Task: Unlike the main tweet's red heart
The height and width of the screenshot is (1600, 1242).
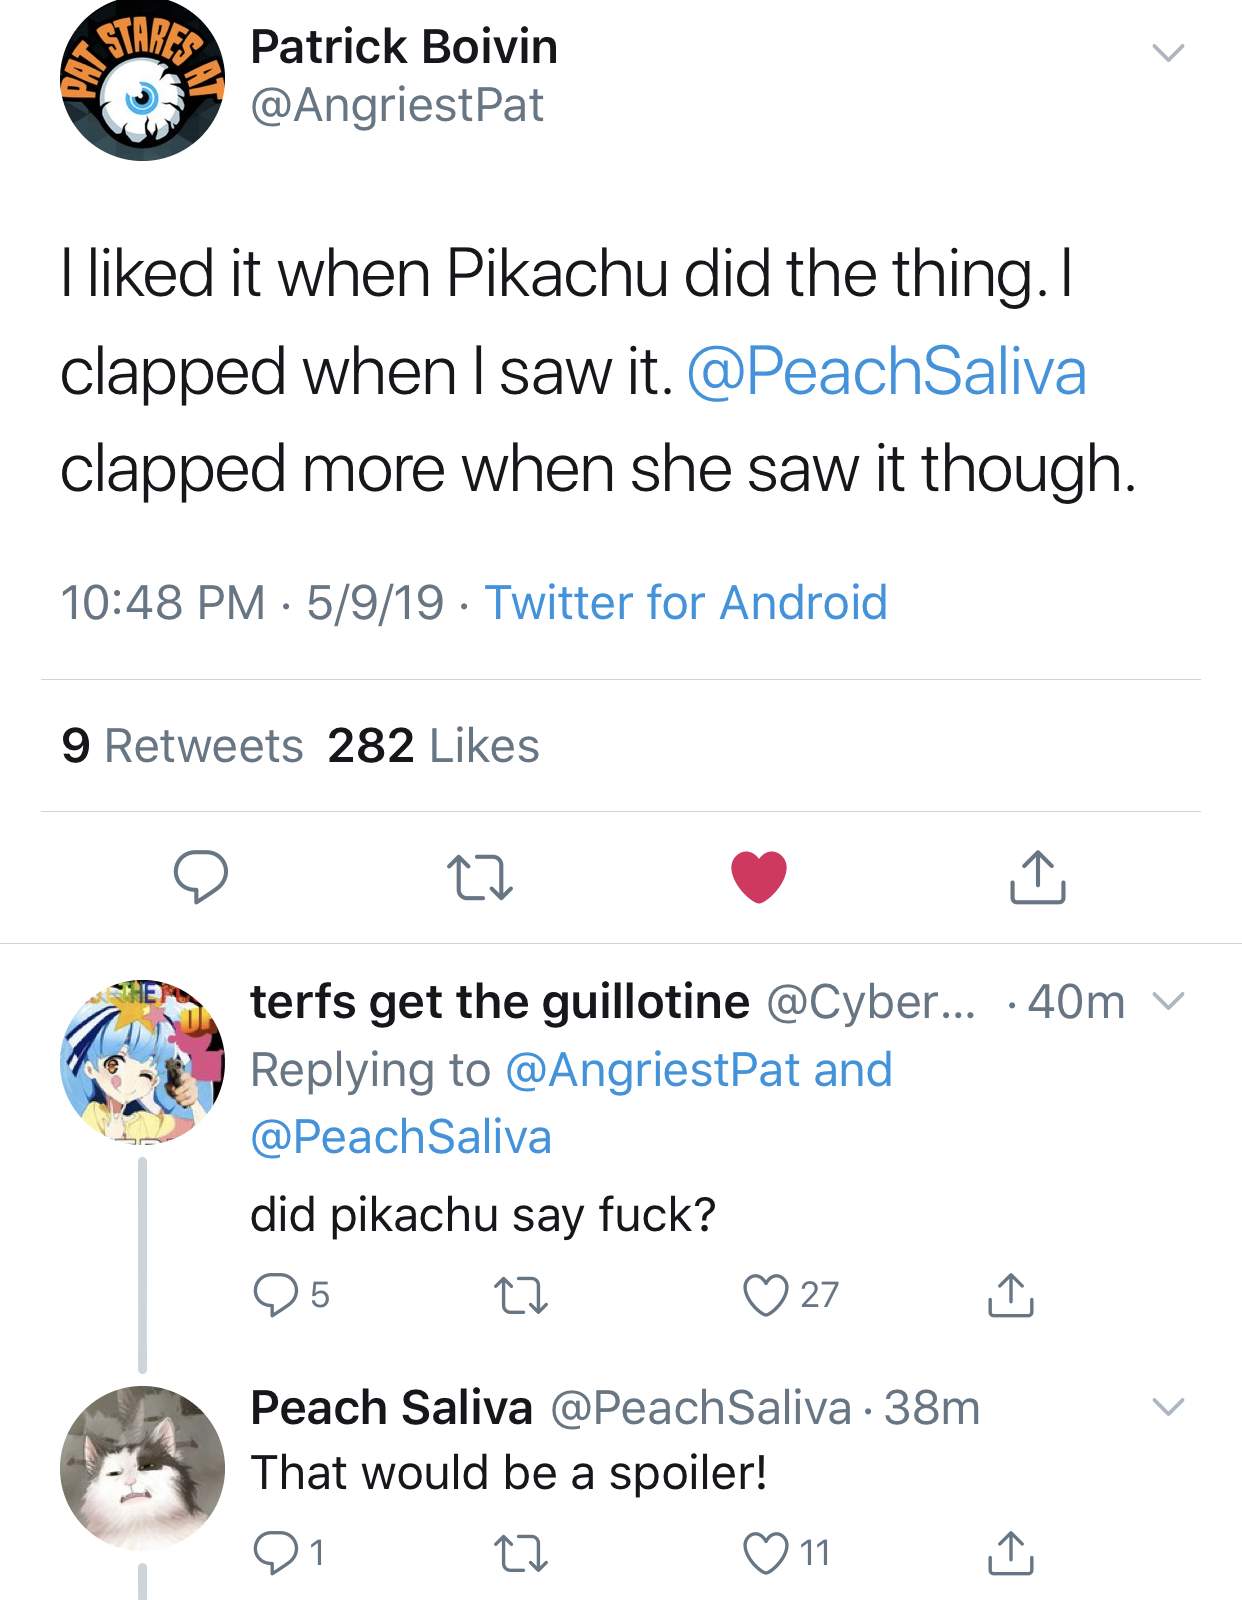Action: click(759, 877)
